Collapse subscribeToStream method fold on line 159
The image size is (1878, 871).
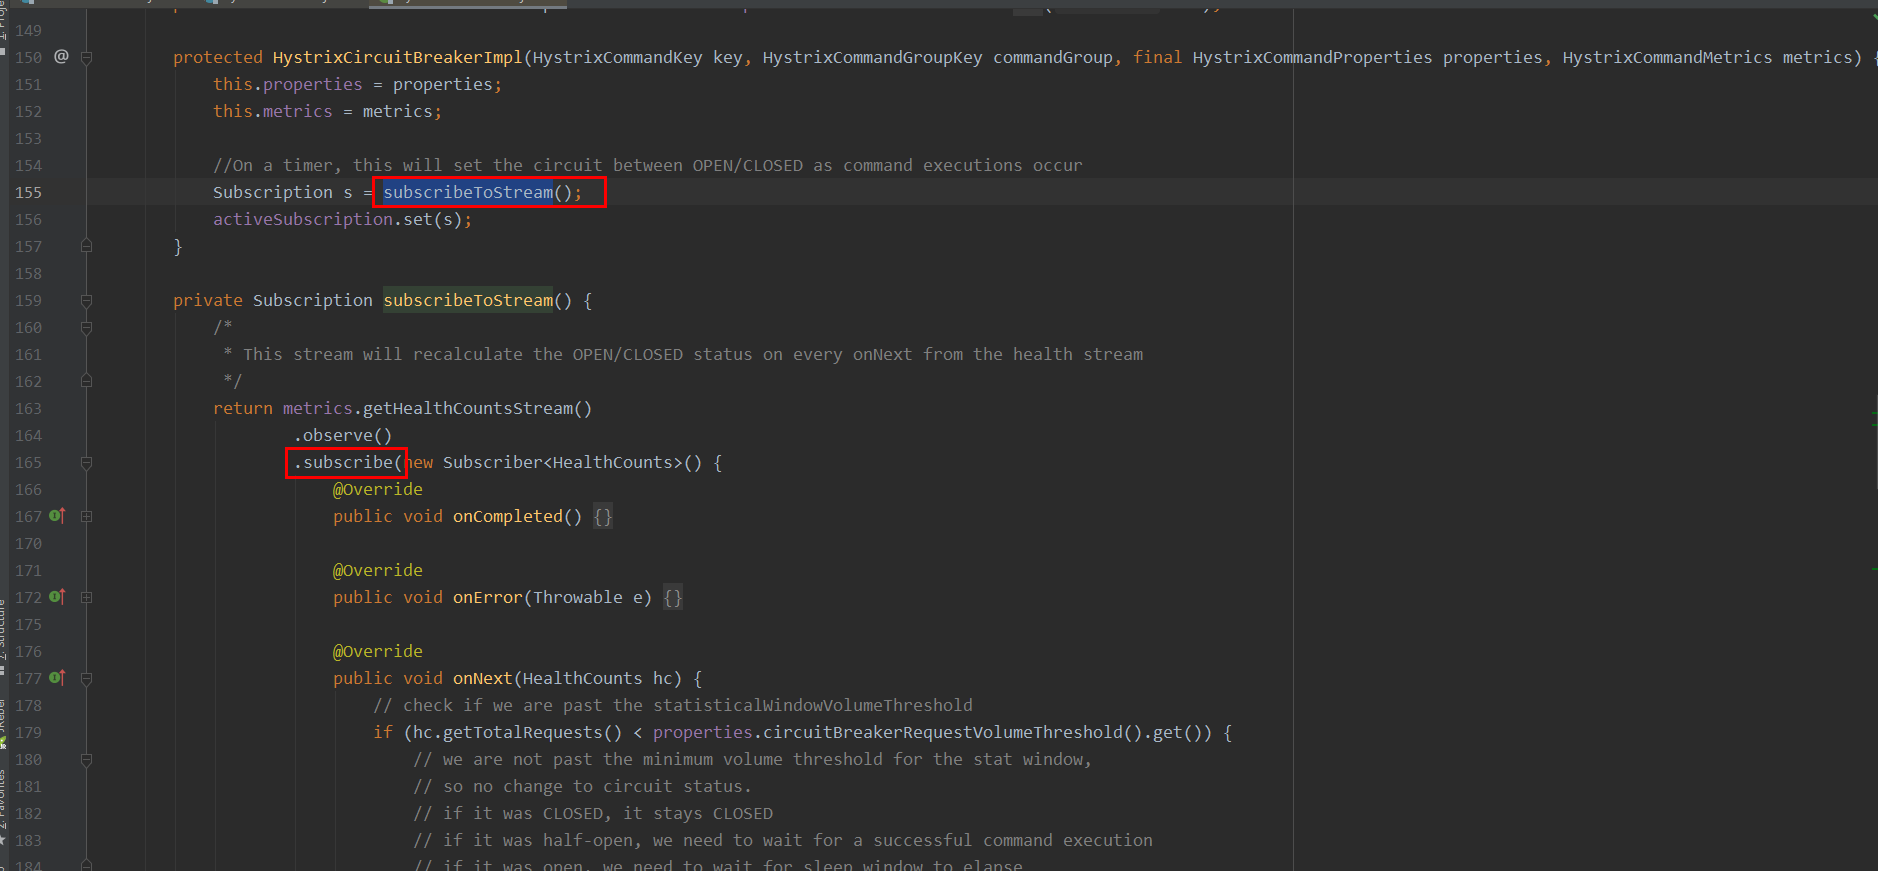tap(87, 300)
